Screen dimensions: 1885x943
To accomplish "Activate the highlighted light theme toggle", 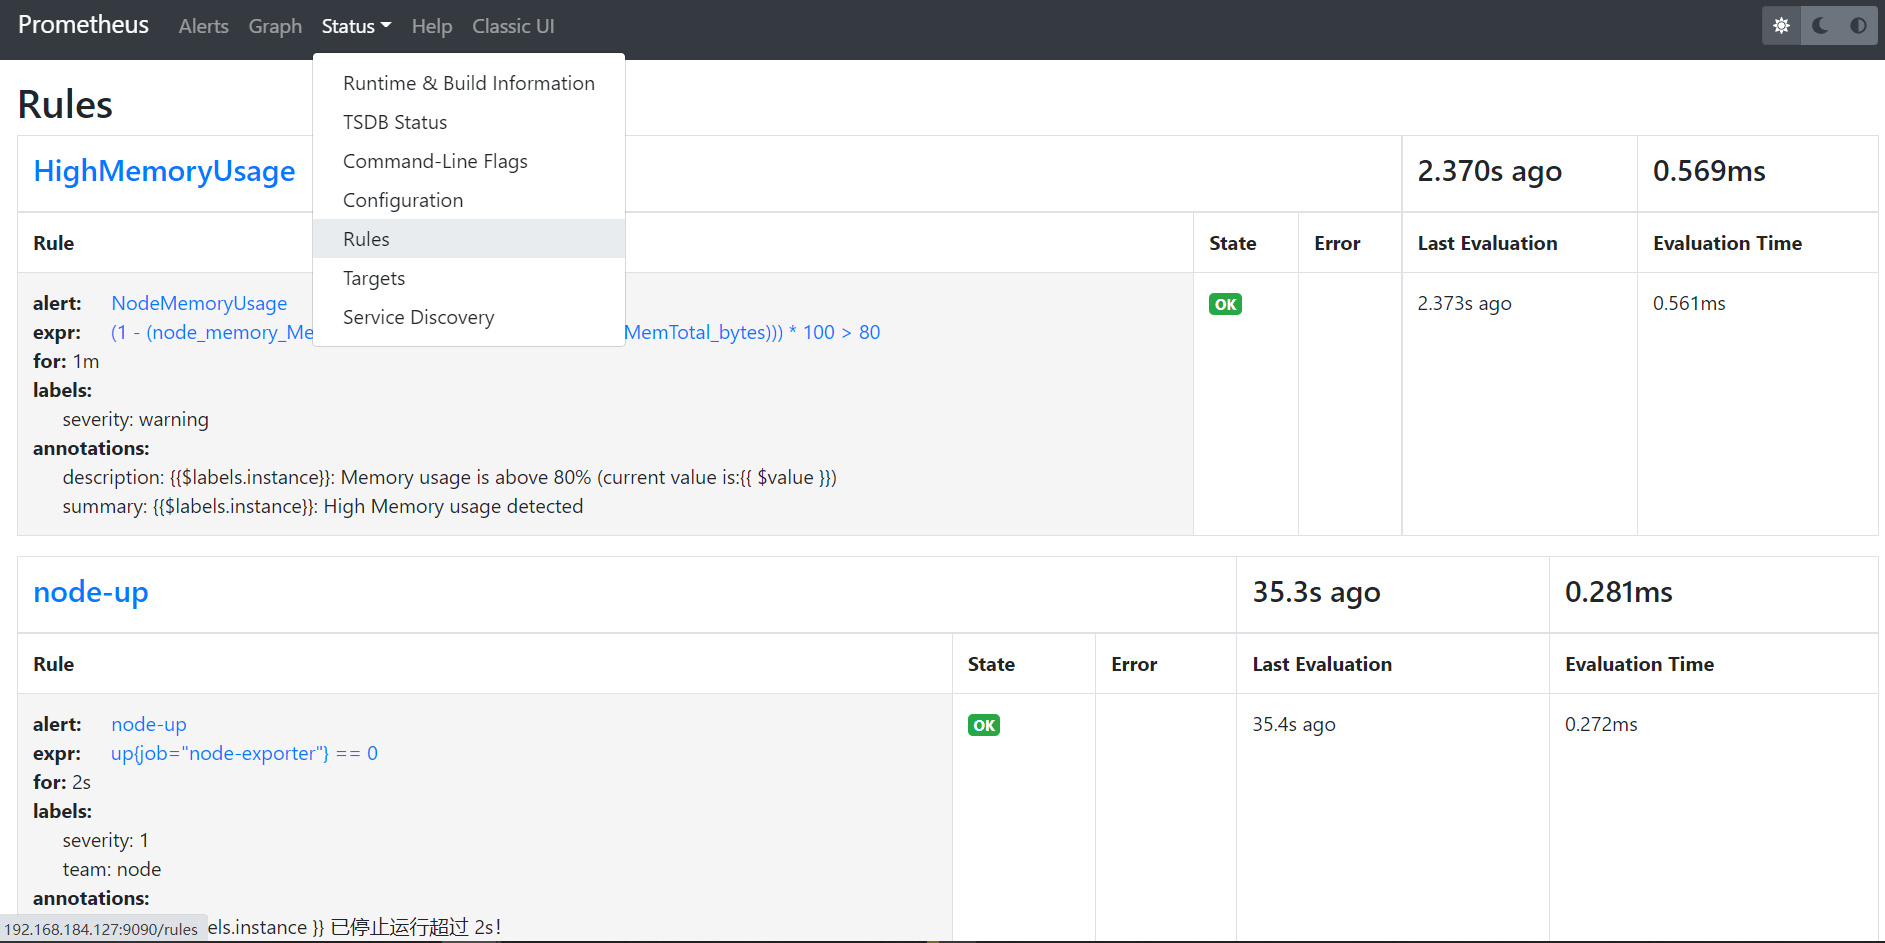I will pyautogui.click(x=1781, y=25).
